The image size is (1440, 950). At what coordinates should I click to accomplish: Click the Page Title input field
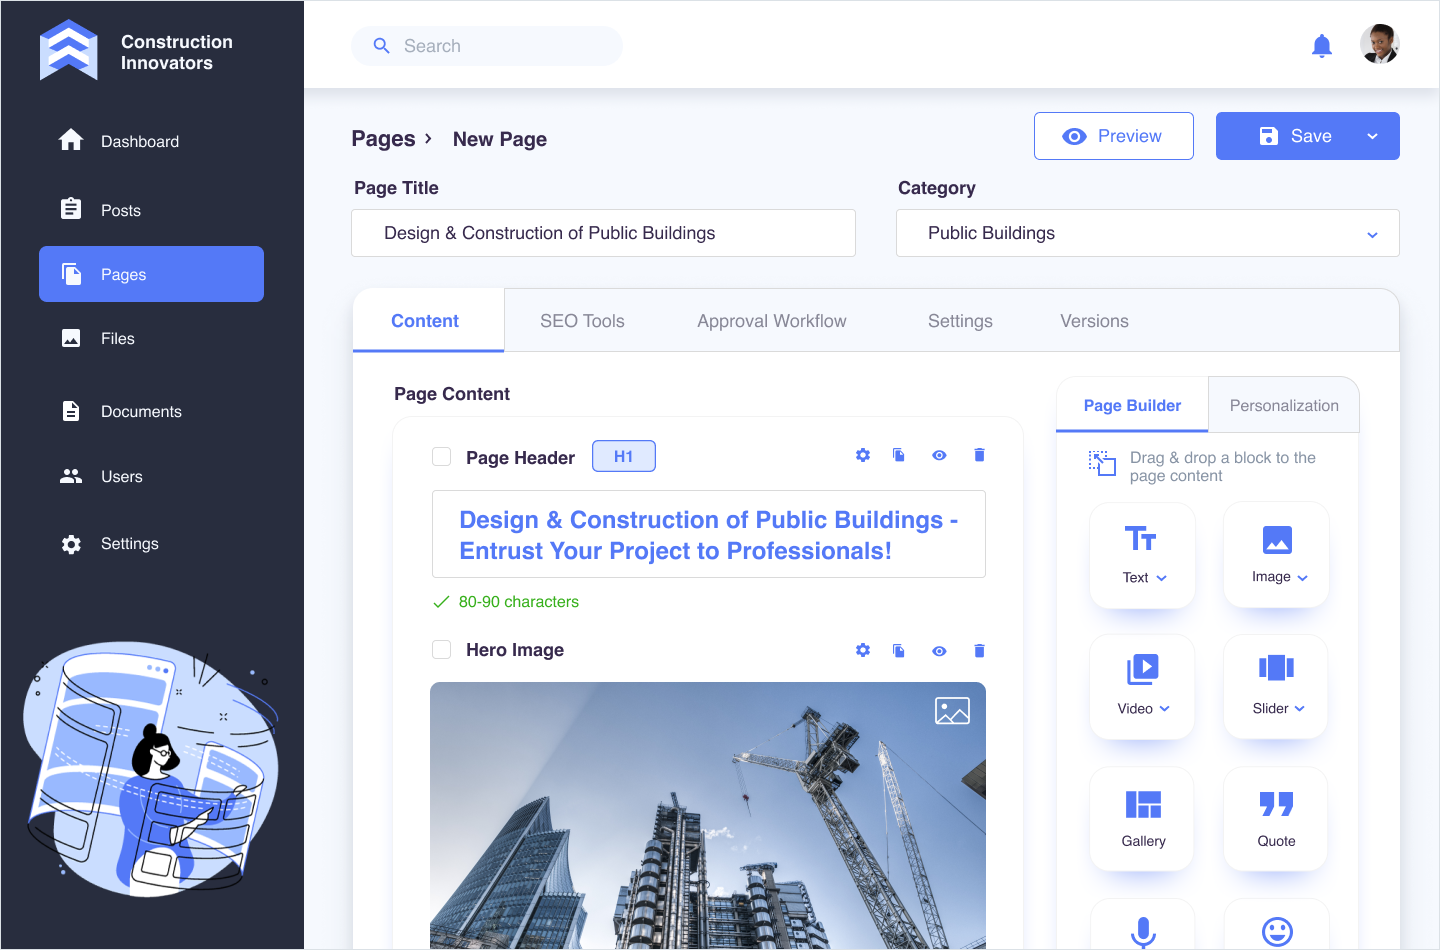tap(603, 233)
